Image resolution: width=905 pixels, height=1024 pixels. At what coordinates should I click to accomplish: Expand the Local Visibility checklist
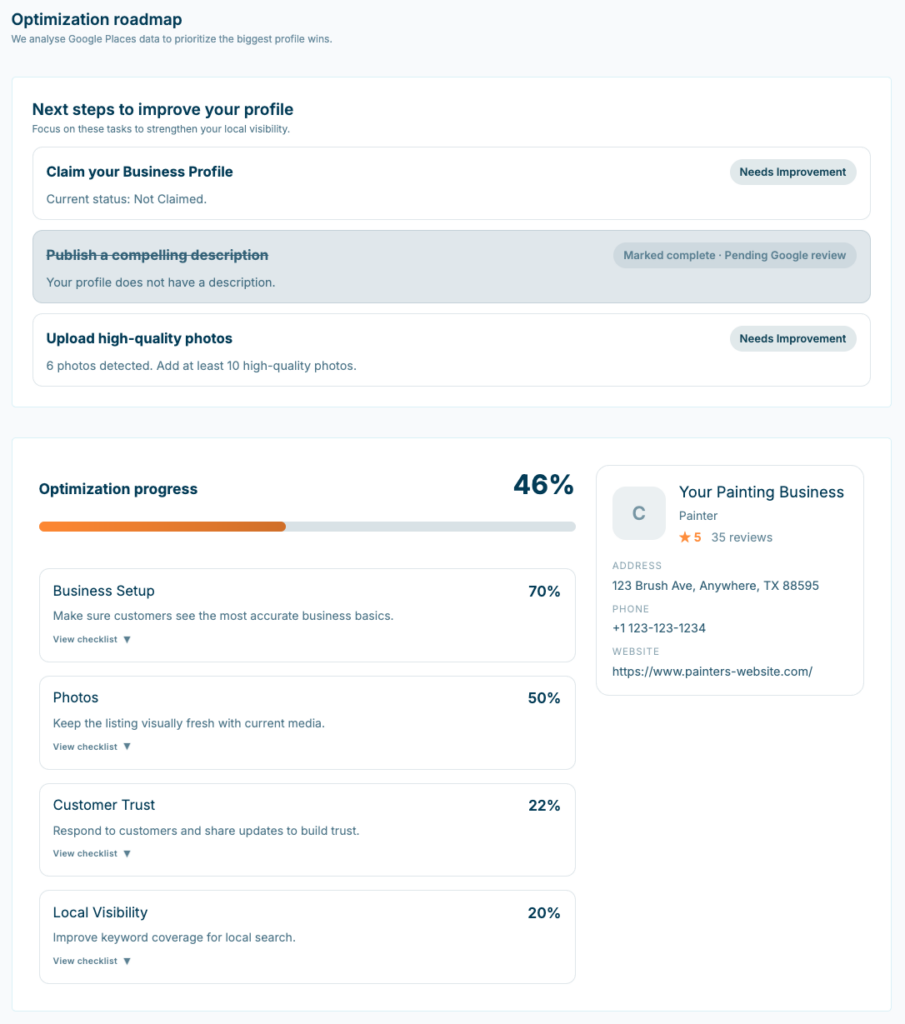point(92,961)
